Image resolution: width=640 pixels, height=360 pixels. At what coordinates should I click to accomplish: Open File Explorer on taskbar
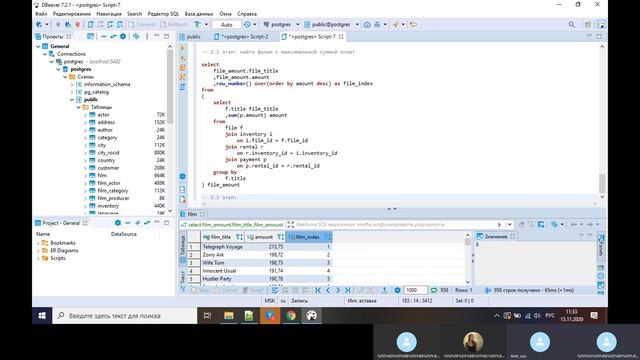229,316
